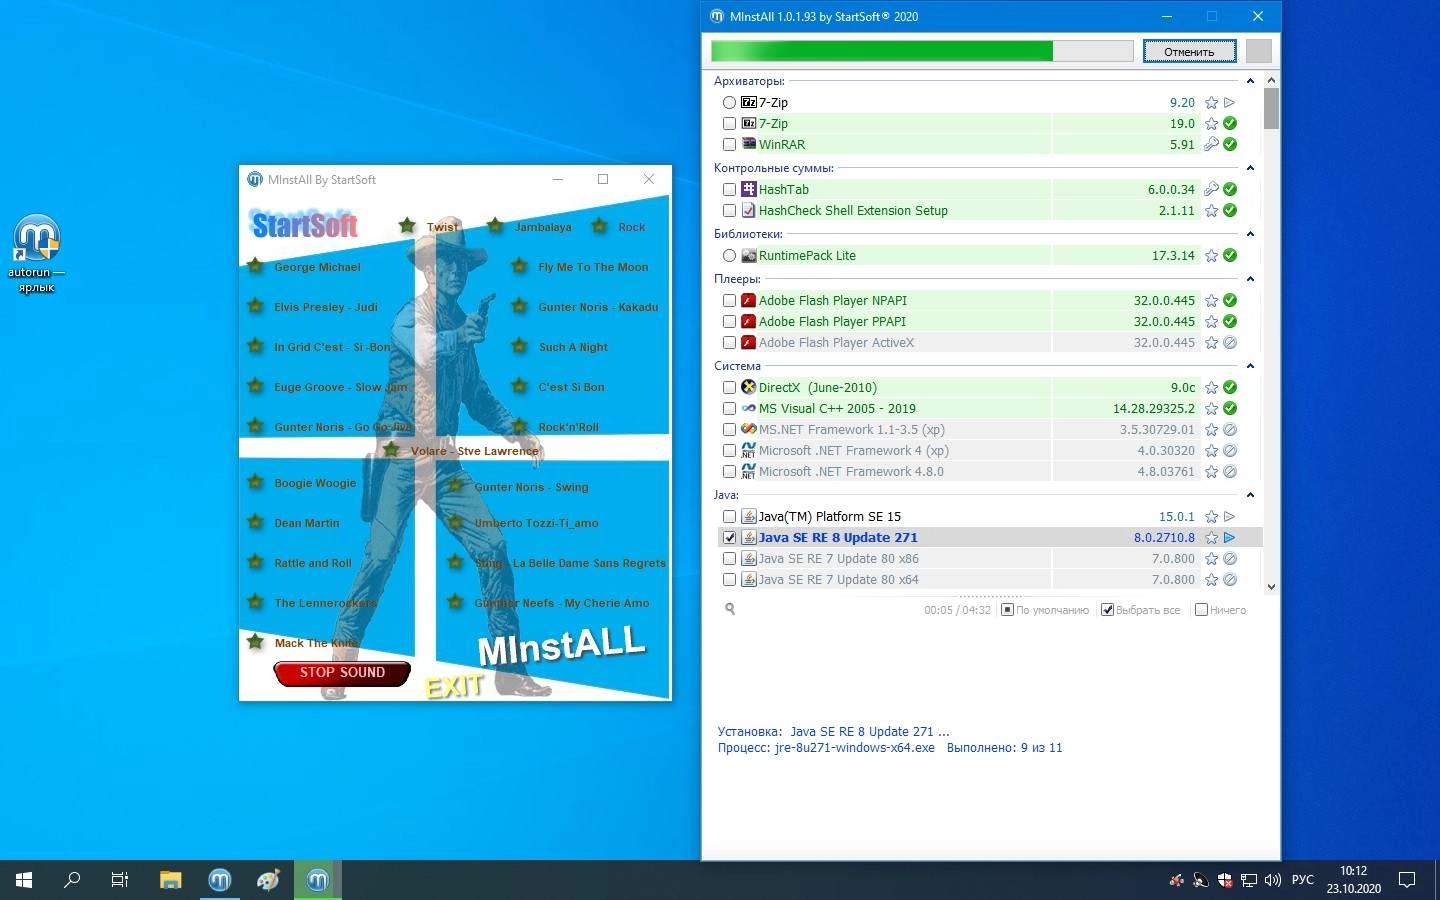The width and height of the screenshot is (1440, 900).
Task: Click the Rock'n'Roll track label
Action: point(568,427)
